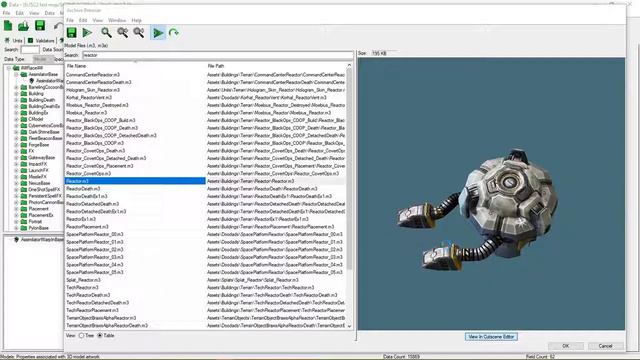Click the PylonBase folder icon

24,228
